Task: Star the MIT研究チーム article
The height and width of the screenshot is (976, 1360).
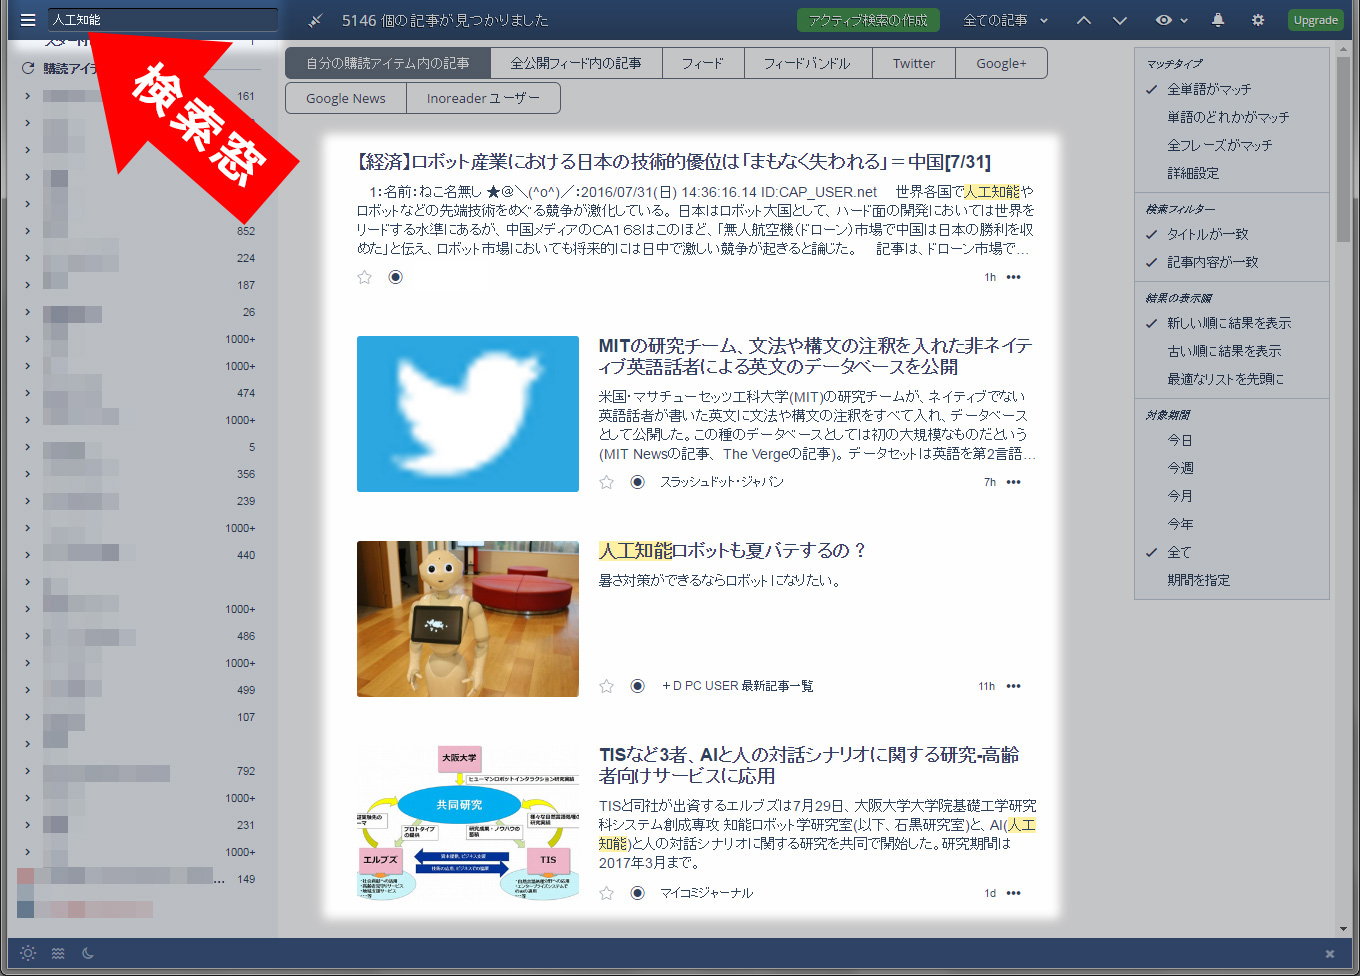Action: [x=606, y=482]
